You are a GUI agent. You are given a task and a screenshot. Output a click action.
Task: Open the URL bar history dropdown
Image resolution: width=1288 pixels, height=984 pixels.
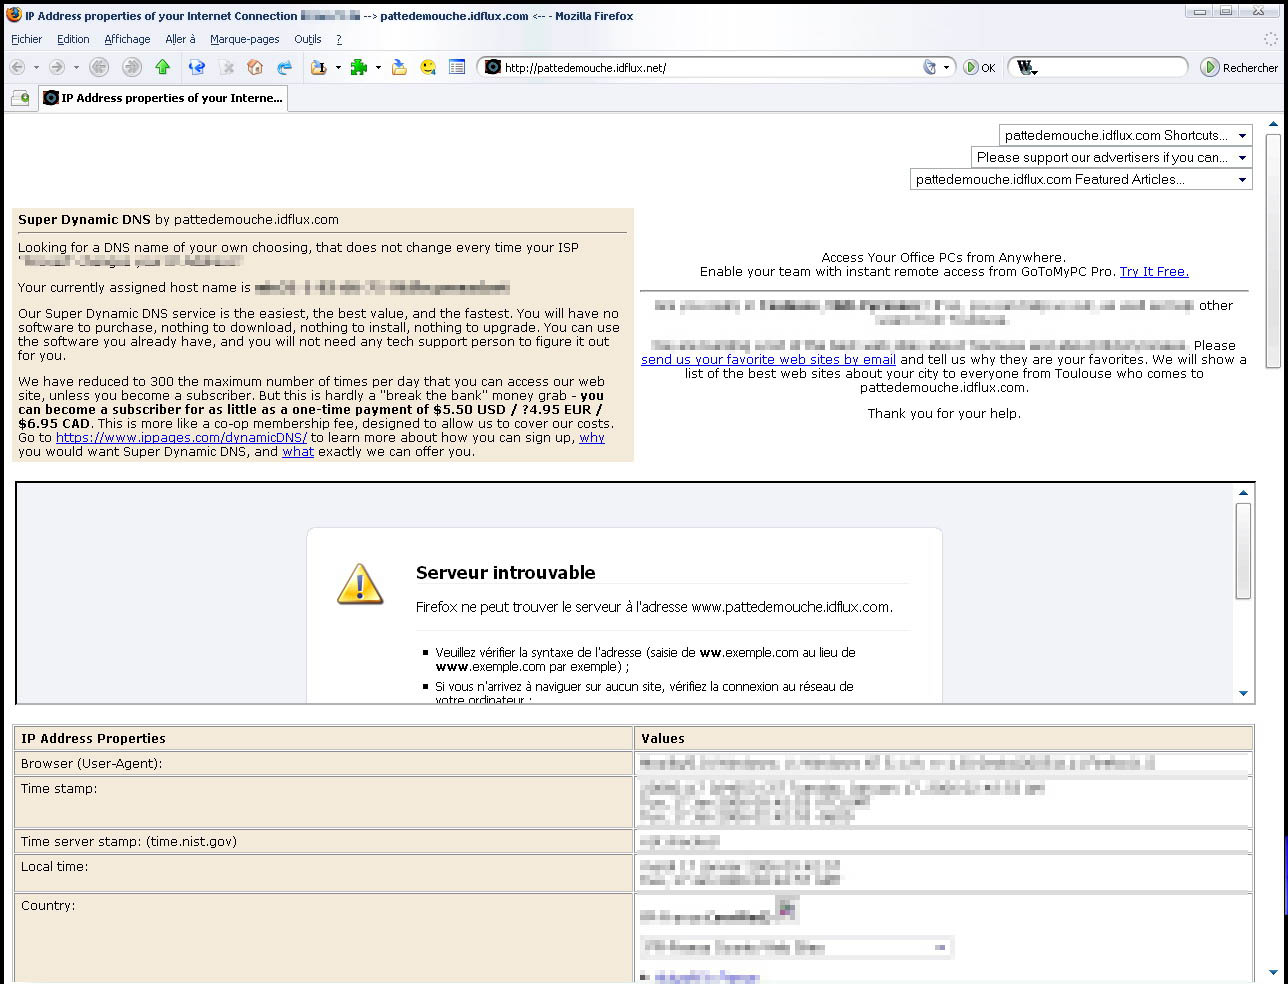click(x=946, y=68)
